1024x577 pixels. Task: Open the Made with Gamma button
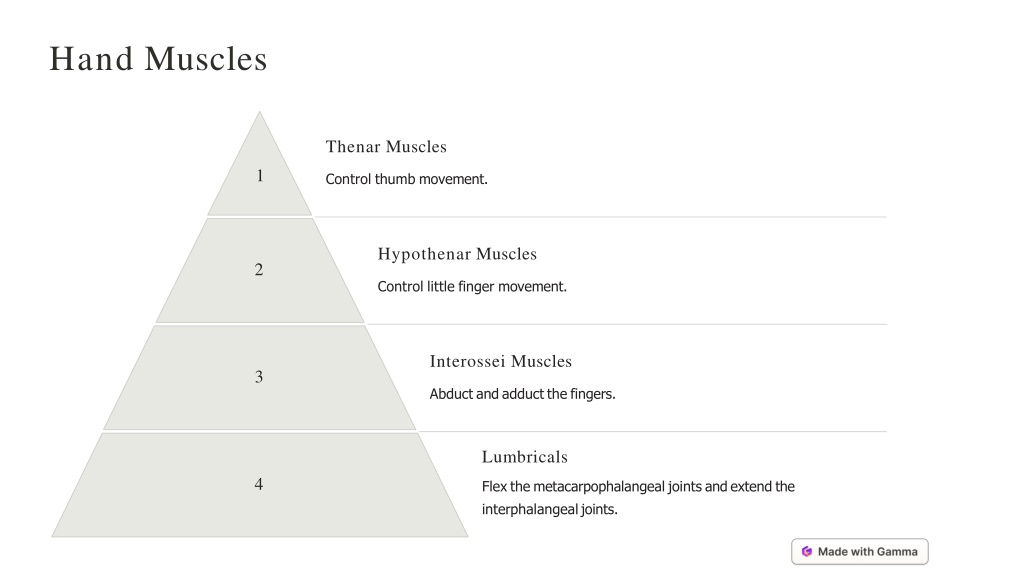(859, 552)
